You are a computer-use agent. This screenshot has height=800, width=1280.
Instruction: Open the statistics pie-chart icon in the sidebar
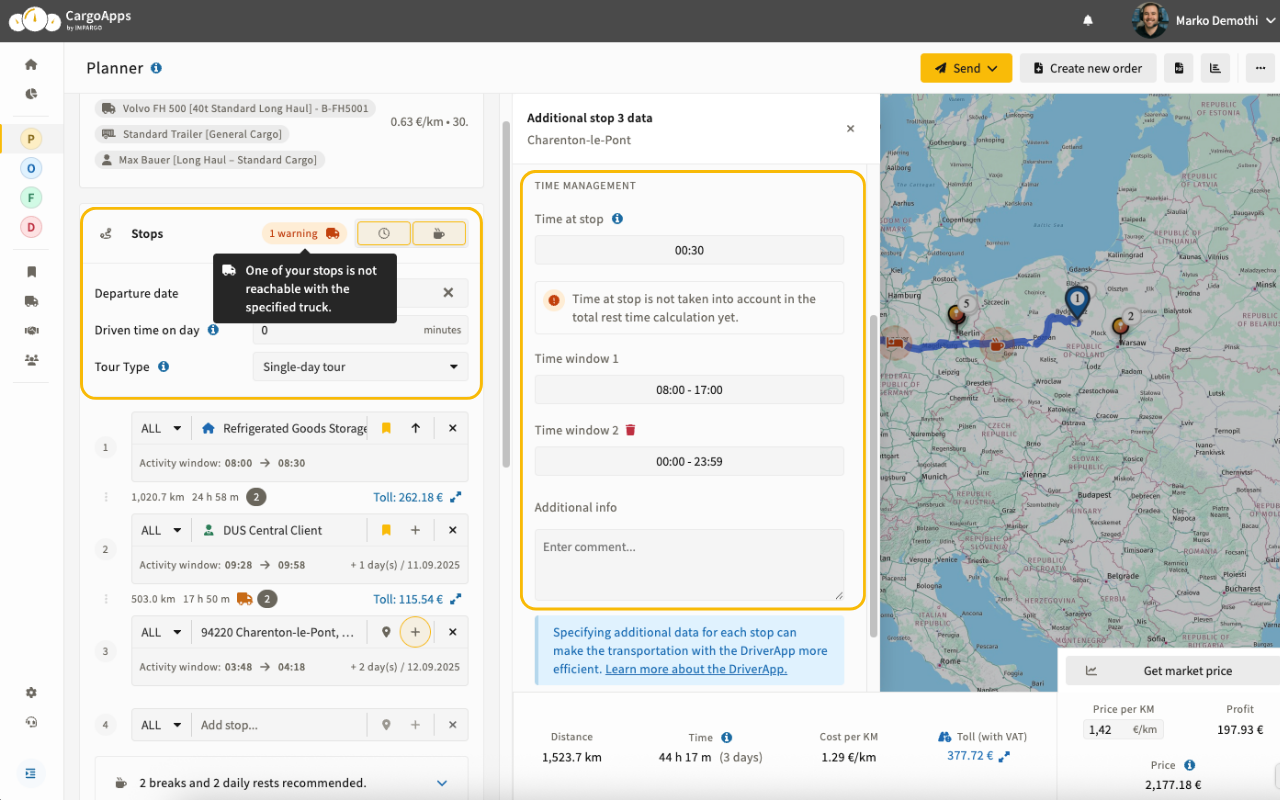30,93
